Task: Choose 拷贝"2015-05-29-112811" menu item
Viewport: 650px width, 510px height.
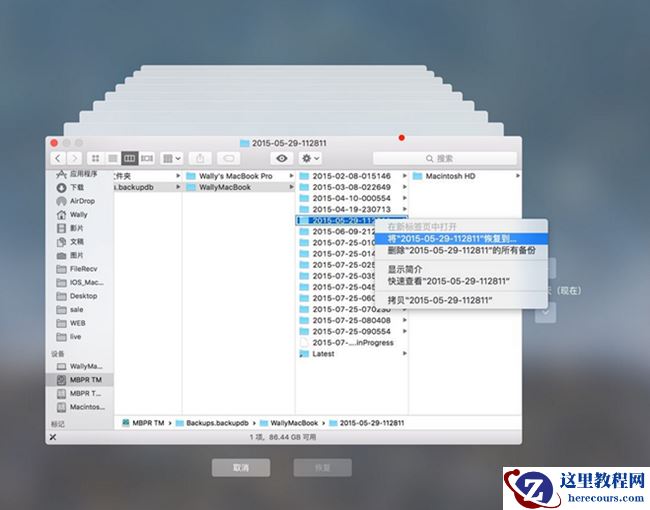Action: [x=461, y=301]
